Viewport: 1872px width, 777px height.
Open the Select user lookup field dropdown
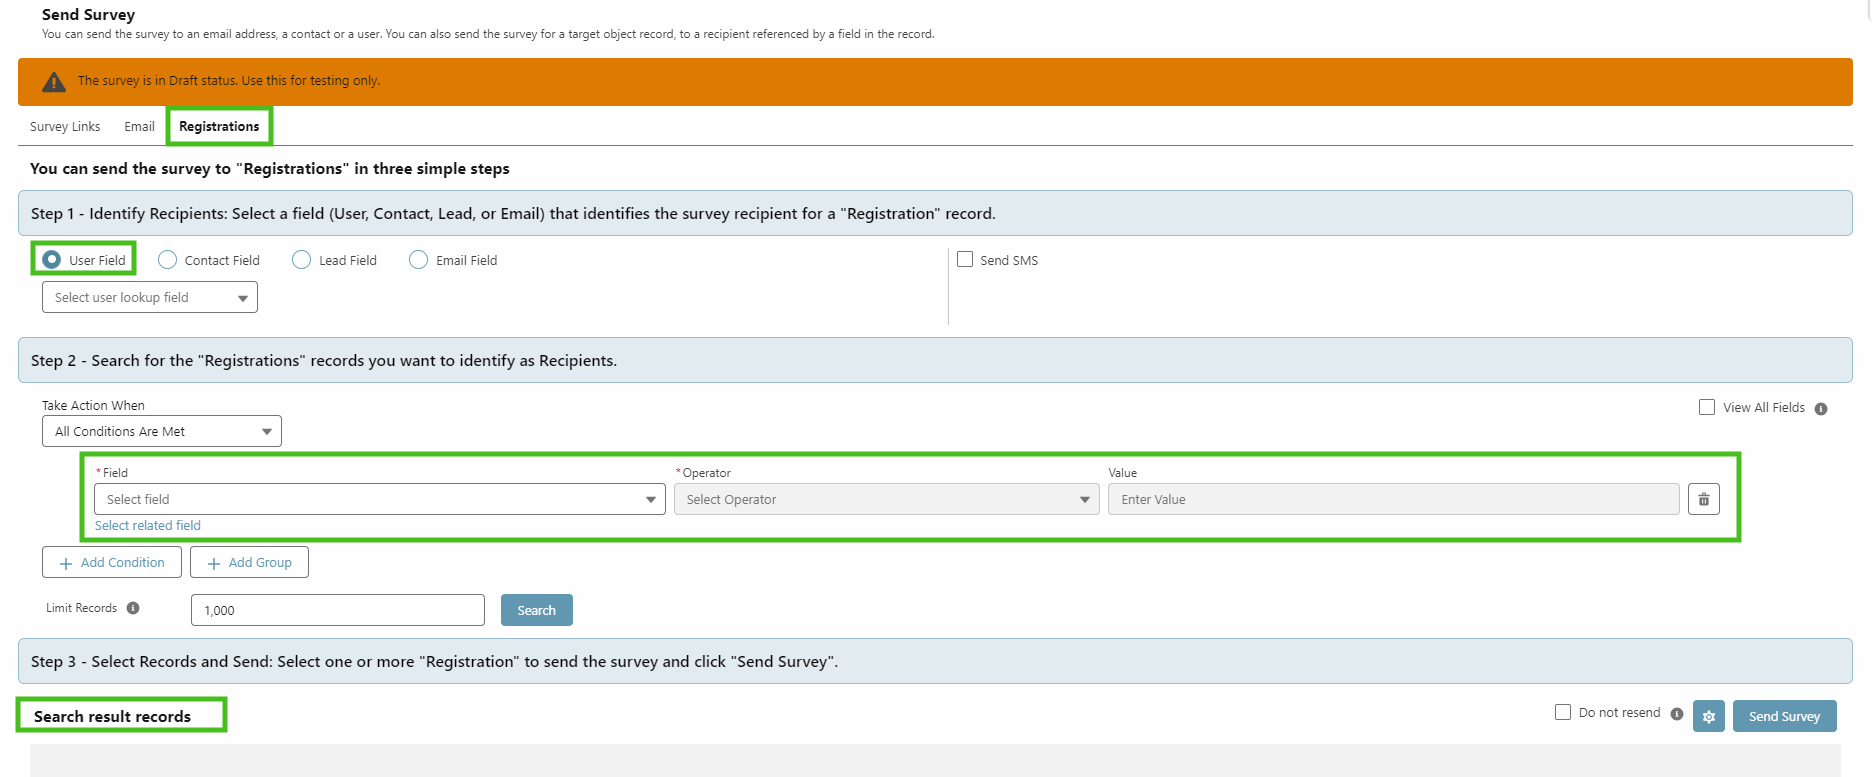click(x=149, y=297)
